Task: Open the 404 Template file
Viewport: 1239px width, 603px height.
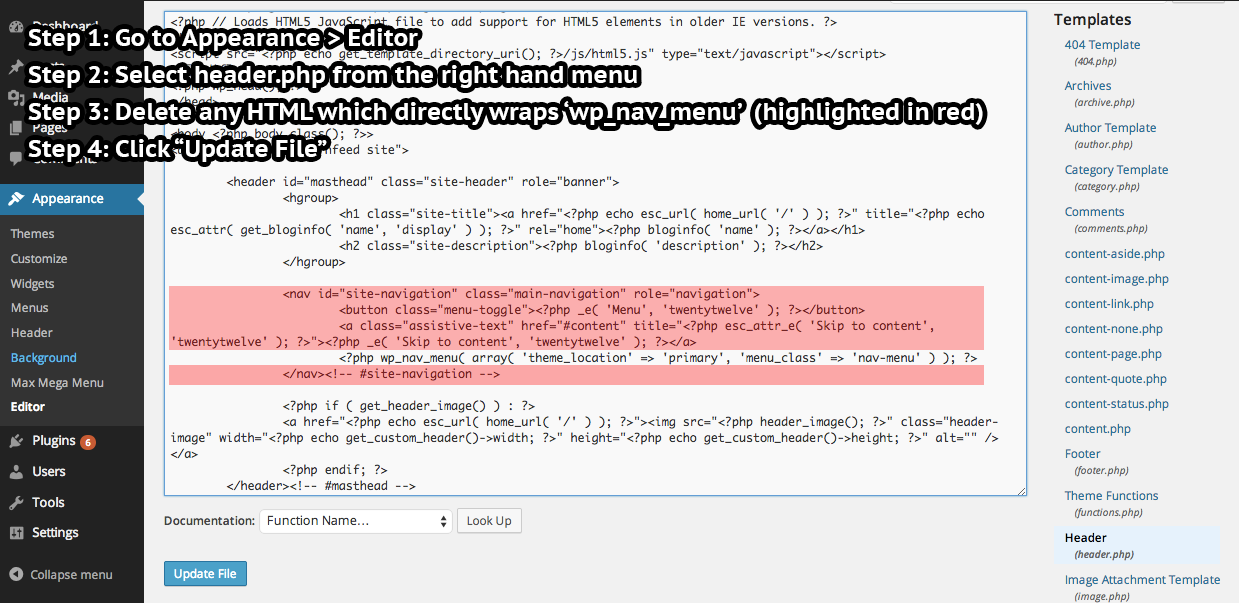Action: (1102, 45)
